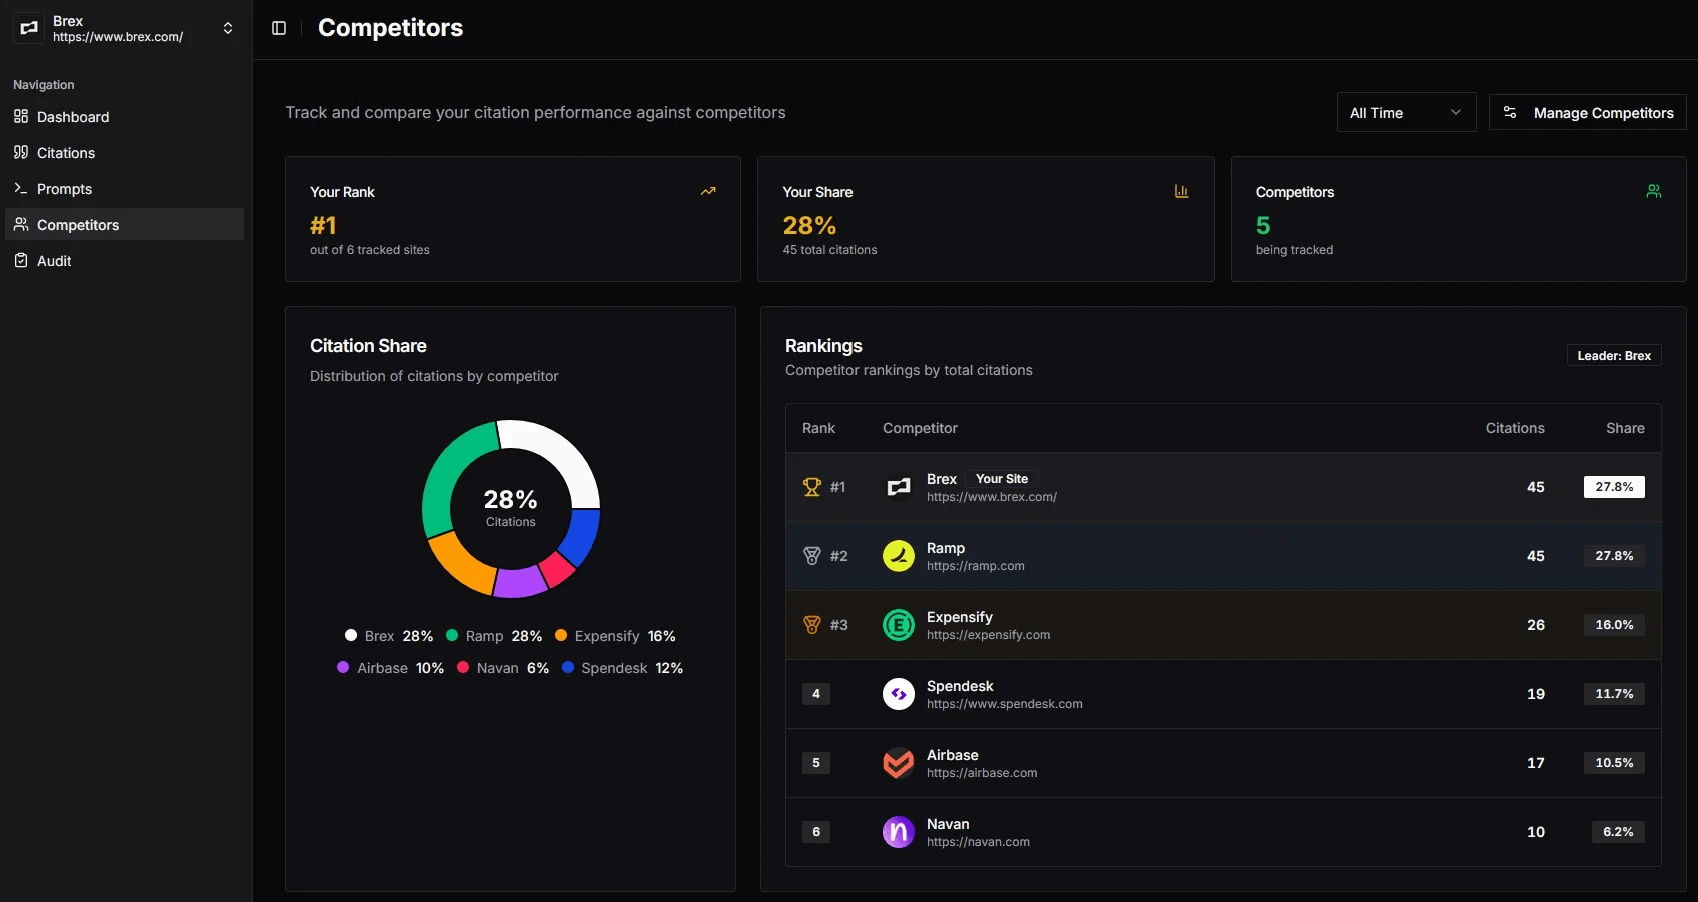Open the Citations section via its quote icon

[x=21, y=152]
